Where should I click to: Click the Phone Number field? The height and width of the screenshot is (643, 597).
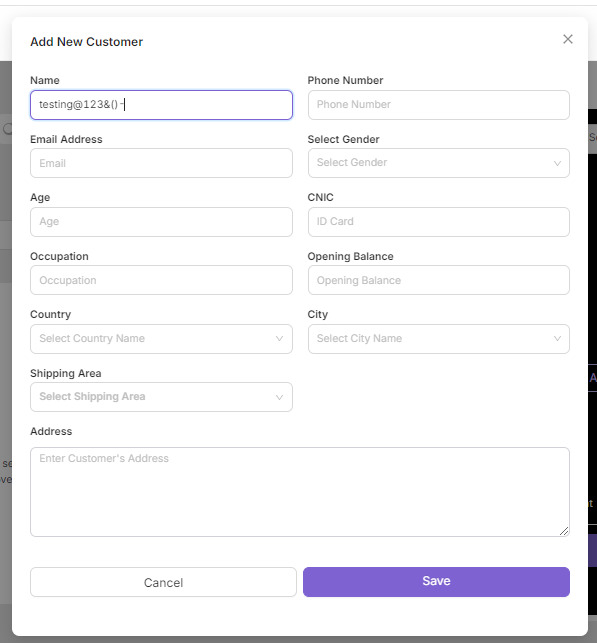pos(439,105)
